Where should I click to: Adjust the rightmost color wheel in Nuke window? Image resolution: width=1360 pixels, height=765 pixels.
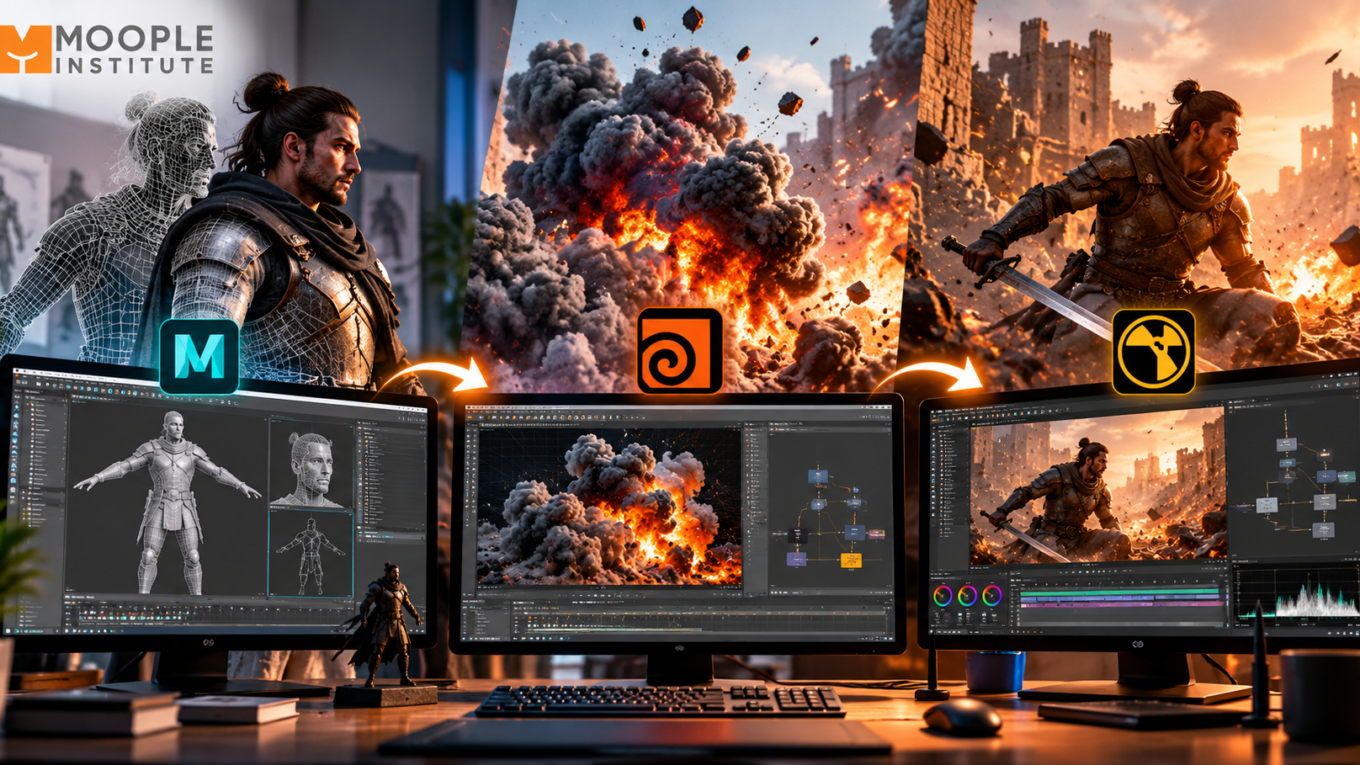pos(992,595)
